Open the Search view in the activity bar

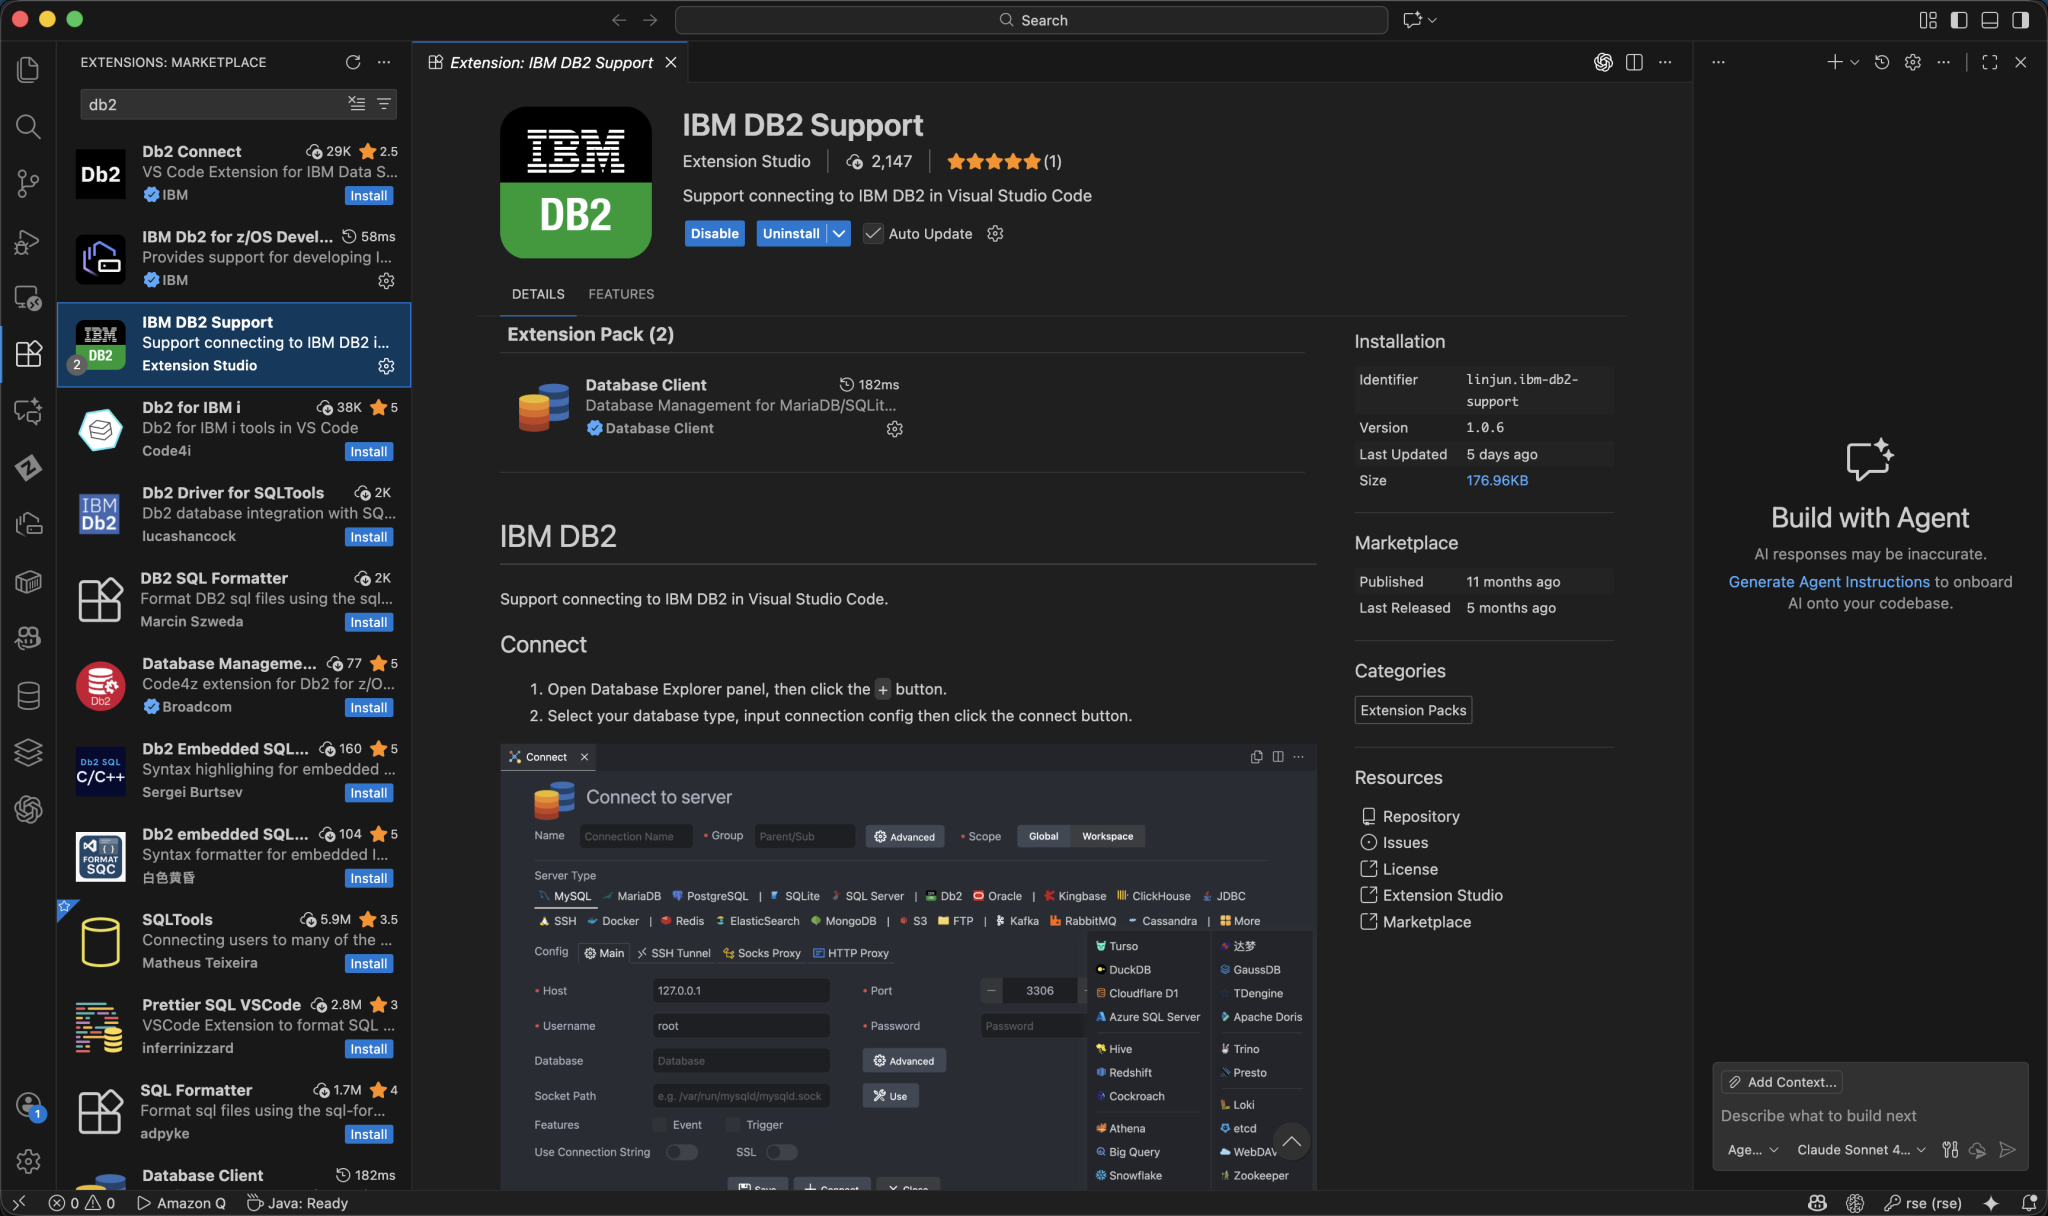point(27,126)
